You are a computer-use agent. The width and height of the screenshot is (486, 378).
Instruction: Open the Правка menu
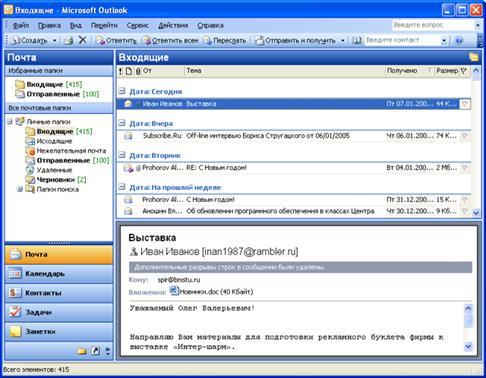pyautogui.click(x=49, y=25)
